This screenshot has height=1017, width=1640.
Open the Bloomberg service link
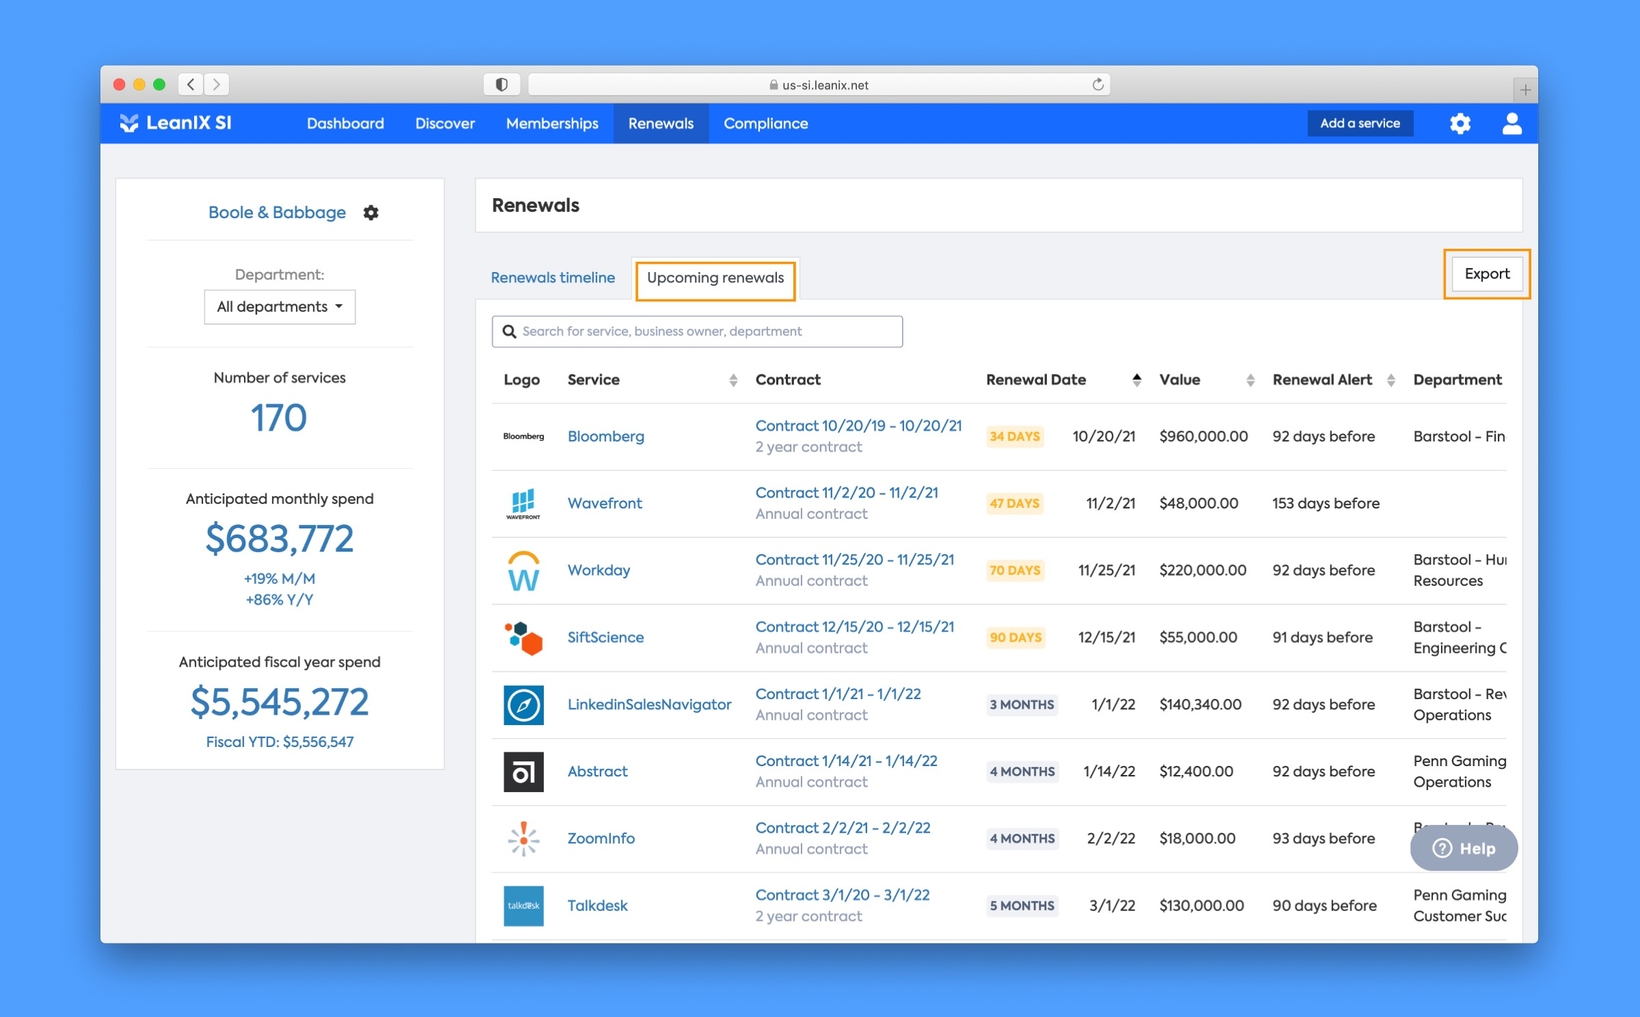pos(606,436)
